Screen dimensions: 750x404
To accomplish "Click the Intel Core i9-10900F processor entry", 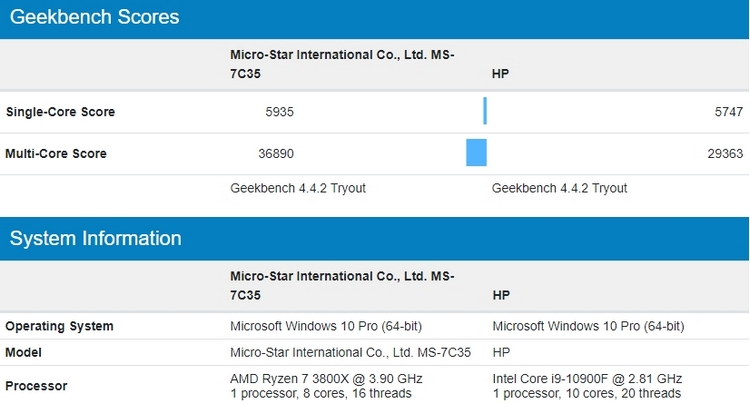I will pos(587,386).
